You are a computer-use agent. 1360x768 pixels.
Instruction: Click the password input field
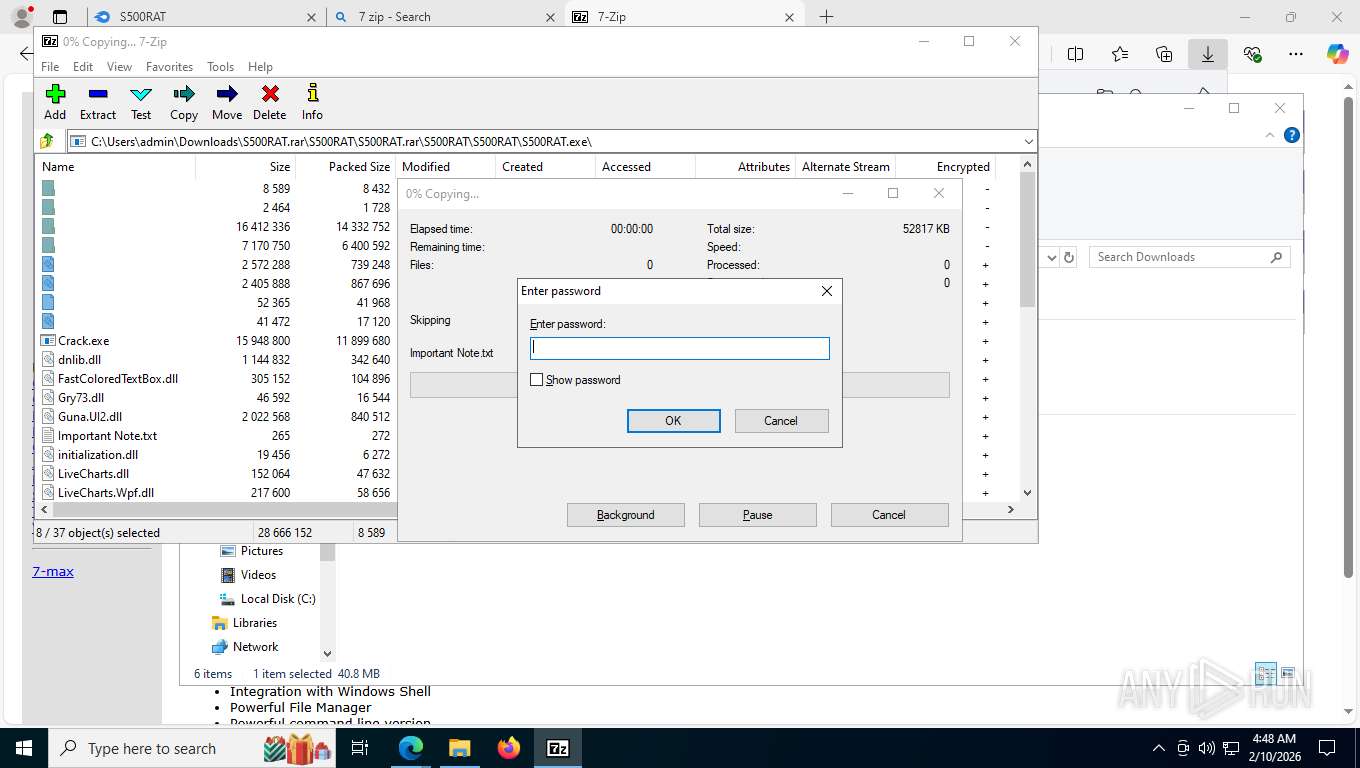click(x=680, y=348)
